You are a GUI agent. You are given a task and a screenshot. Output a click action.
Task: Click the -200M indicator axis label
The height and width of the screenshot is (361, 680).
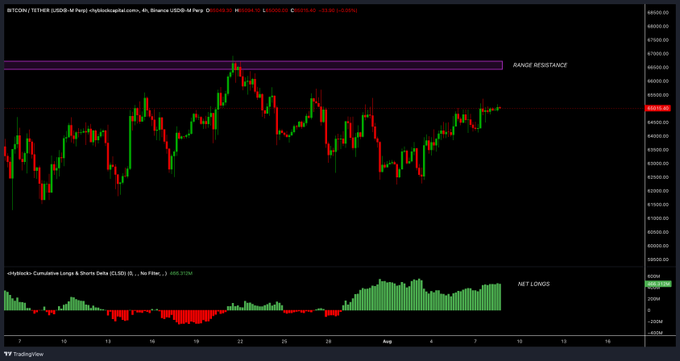pyautogui.click(x=654, y=322)
